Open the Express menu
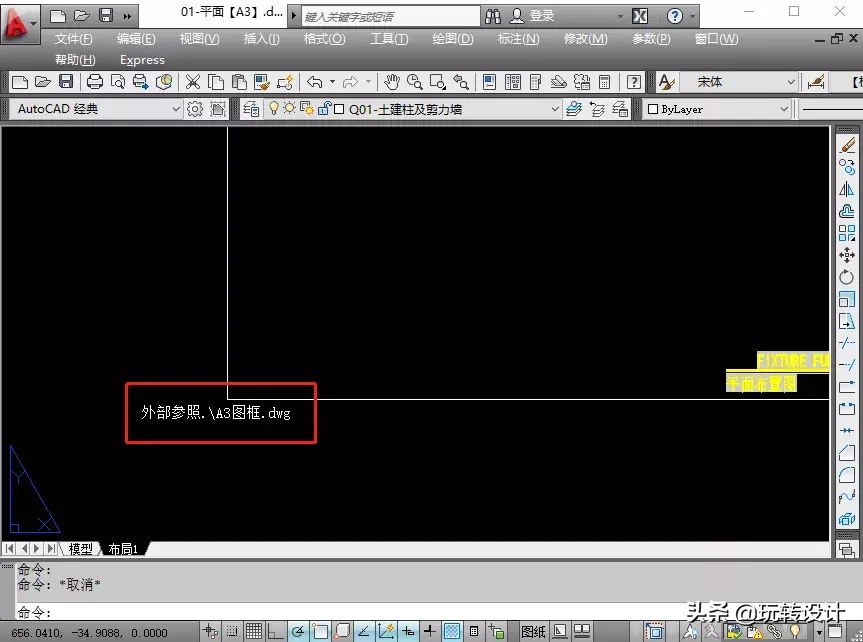The width and height of the screenshot is (863, 642). tap(142, 59)
